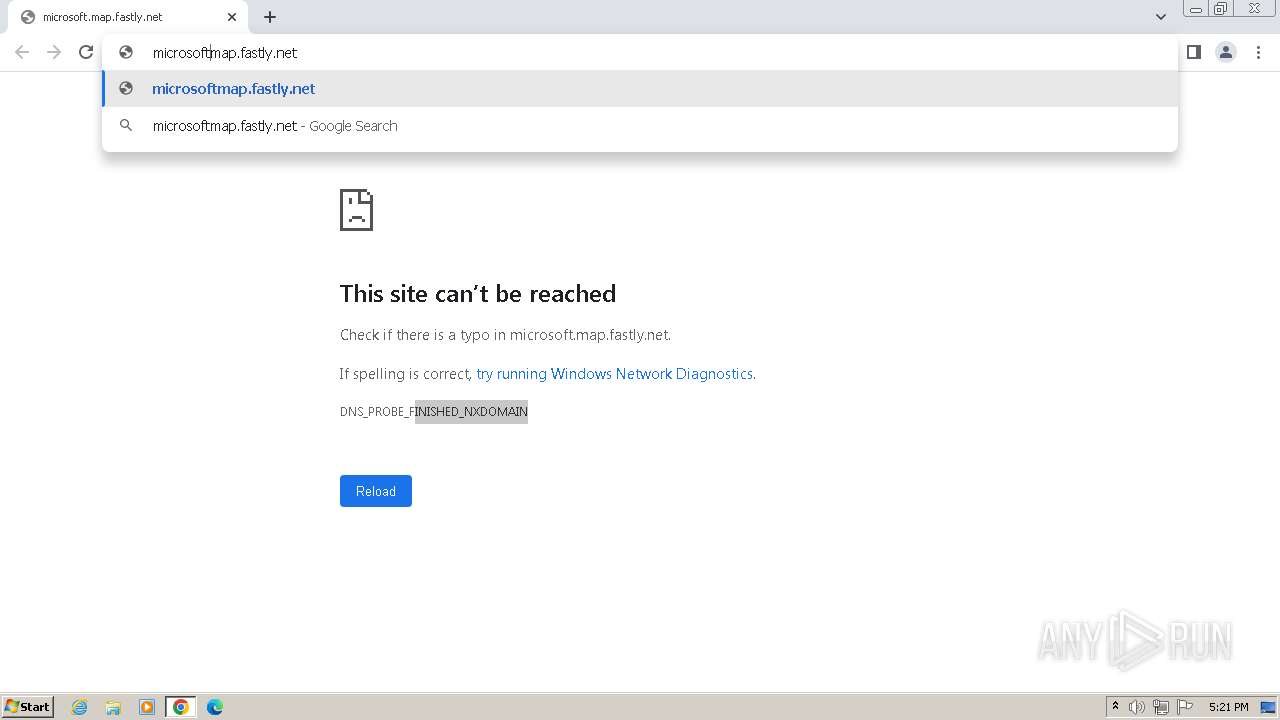Viewport: 1280px width, 720px height.
Task: Click globe icon in first suggestion
Action: click(126, 89)
